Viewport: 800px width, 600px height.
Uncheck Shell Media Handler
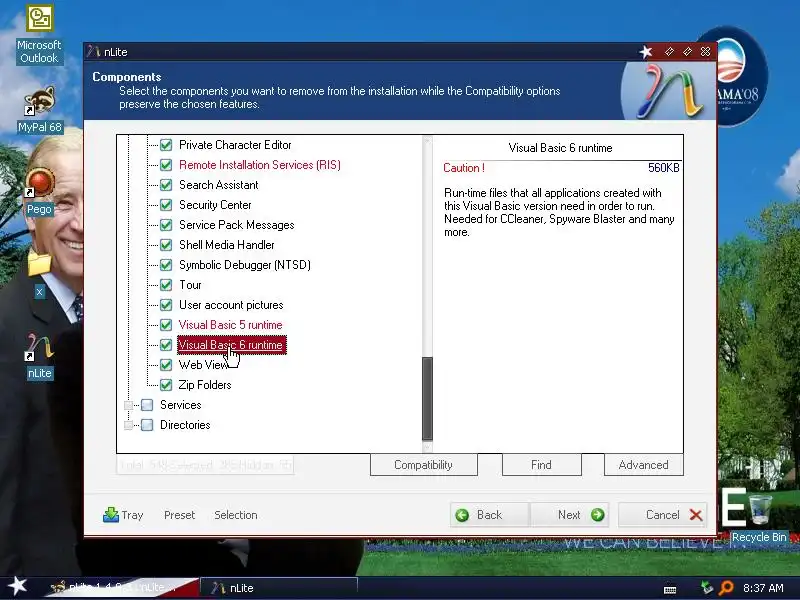point(166,245)
